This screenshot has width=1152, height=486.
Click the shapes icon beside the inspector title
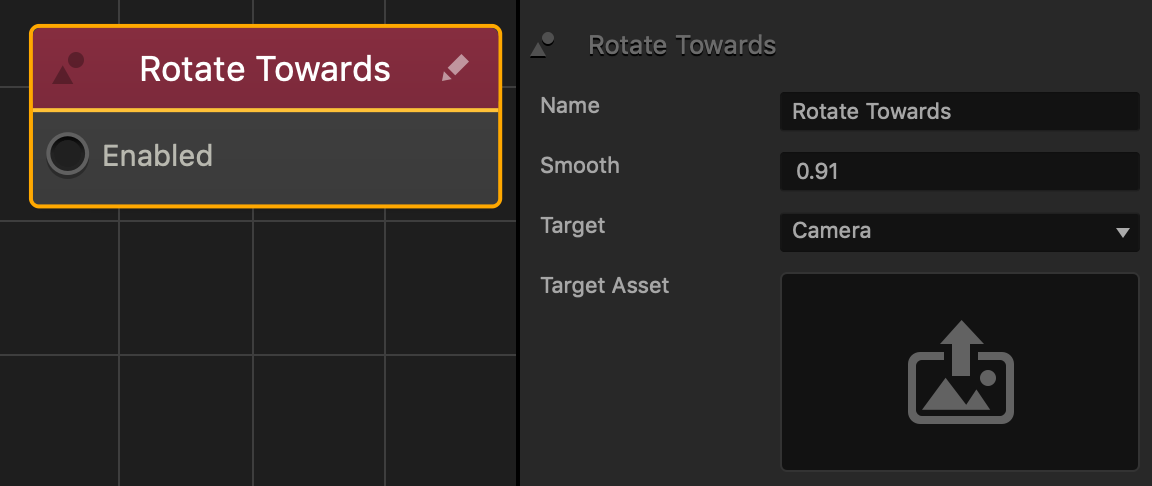tap(542, 45)
